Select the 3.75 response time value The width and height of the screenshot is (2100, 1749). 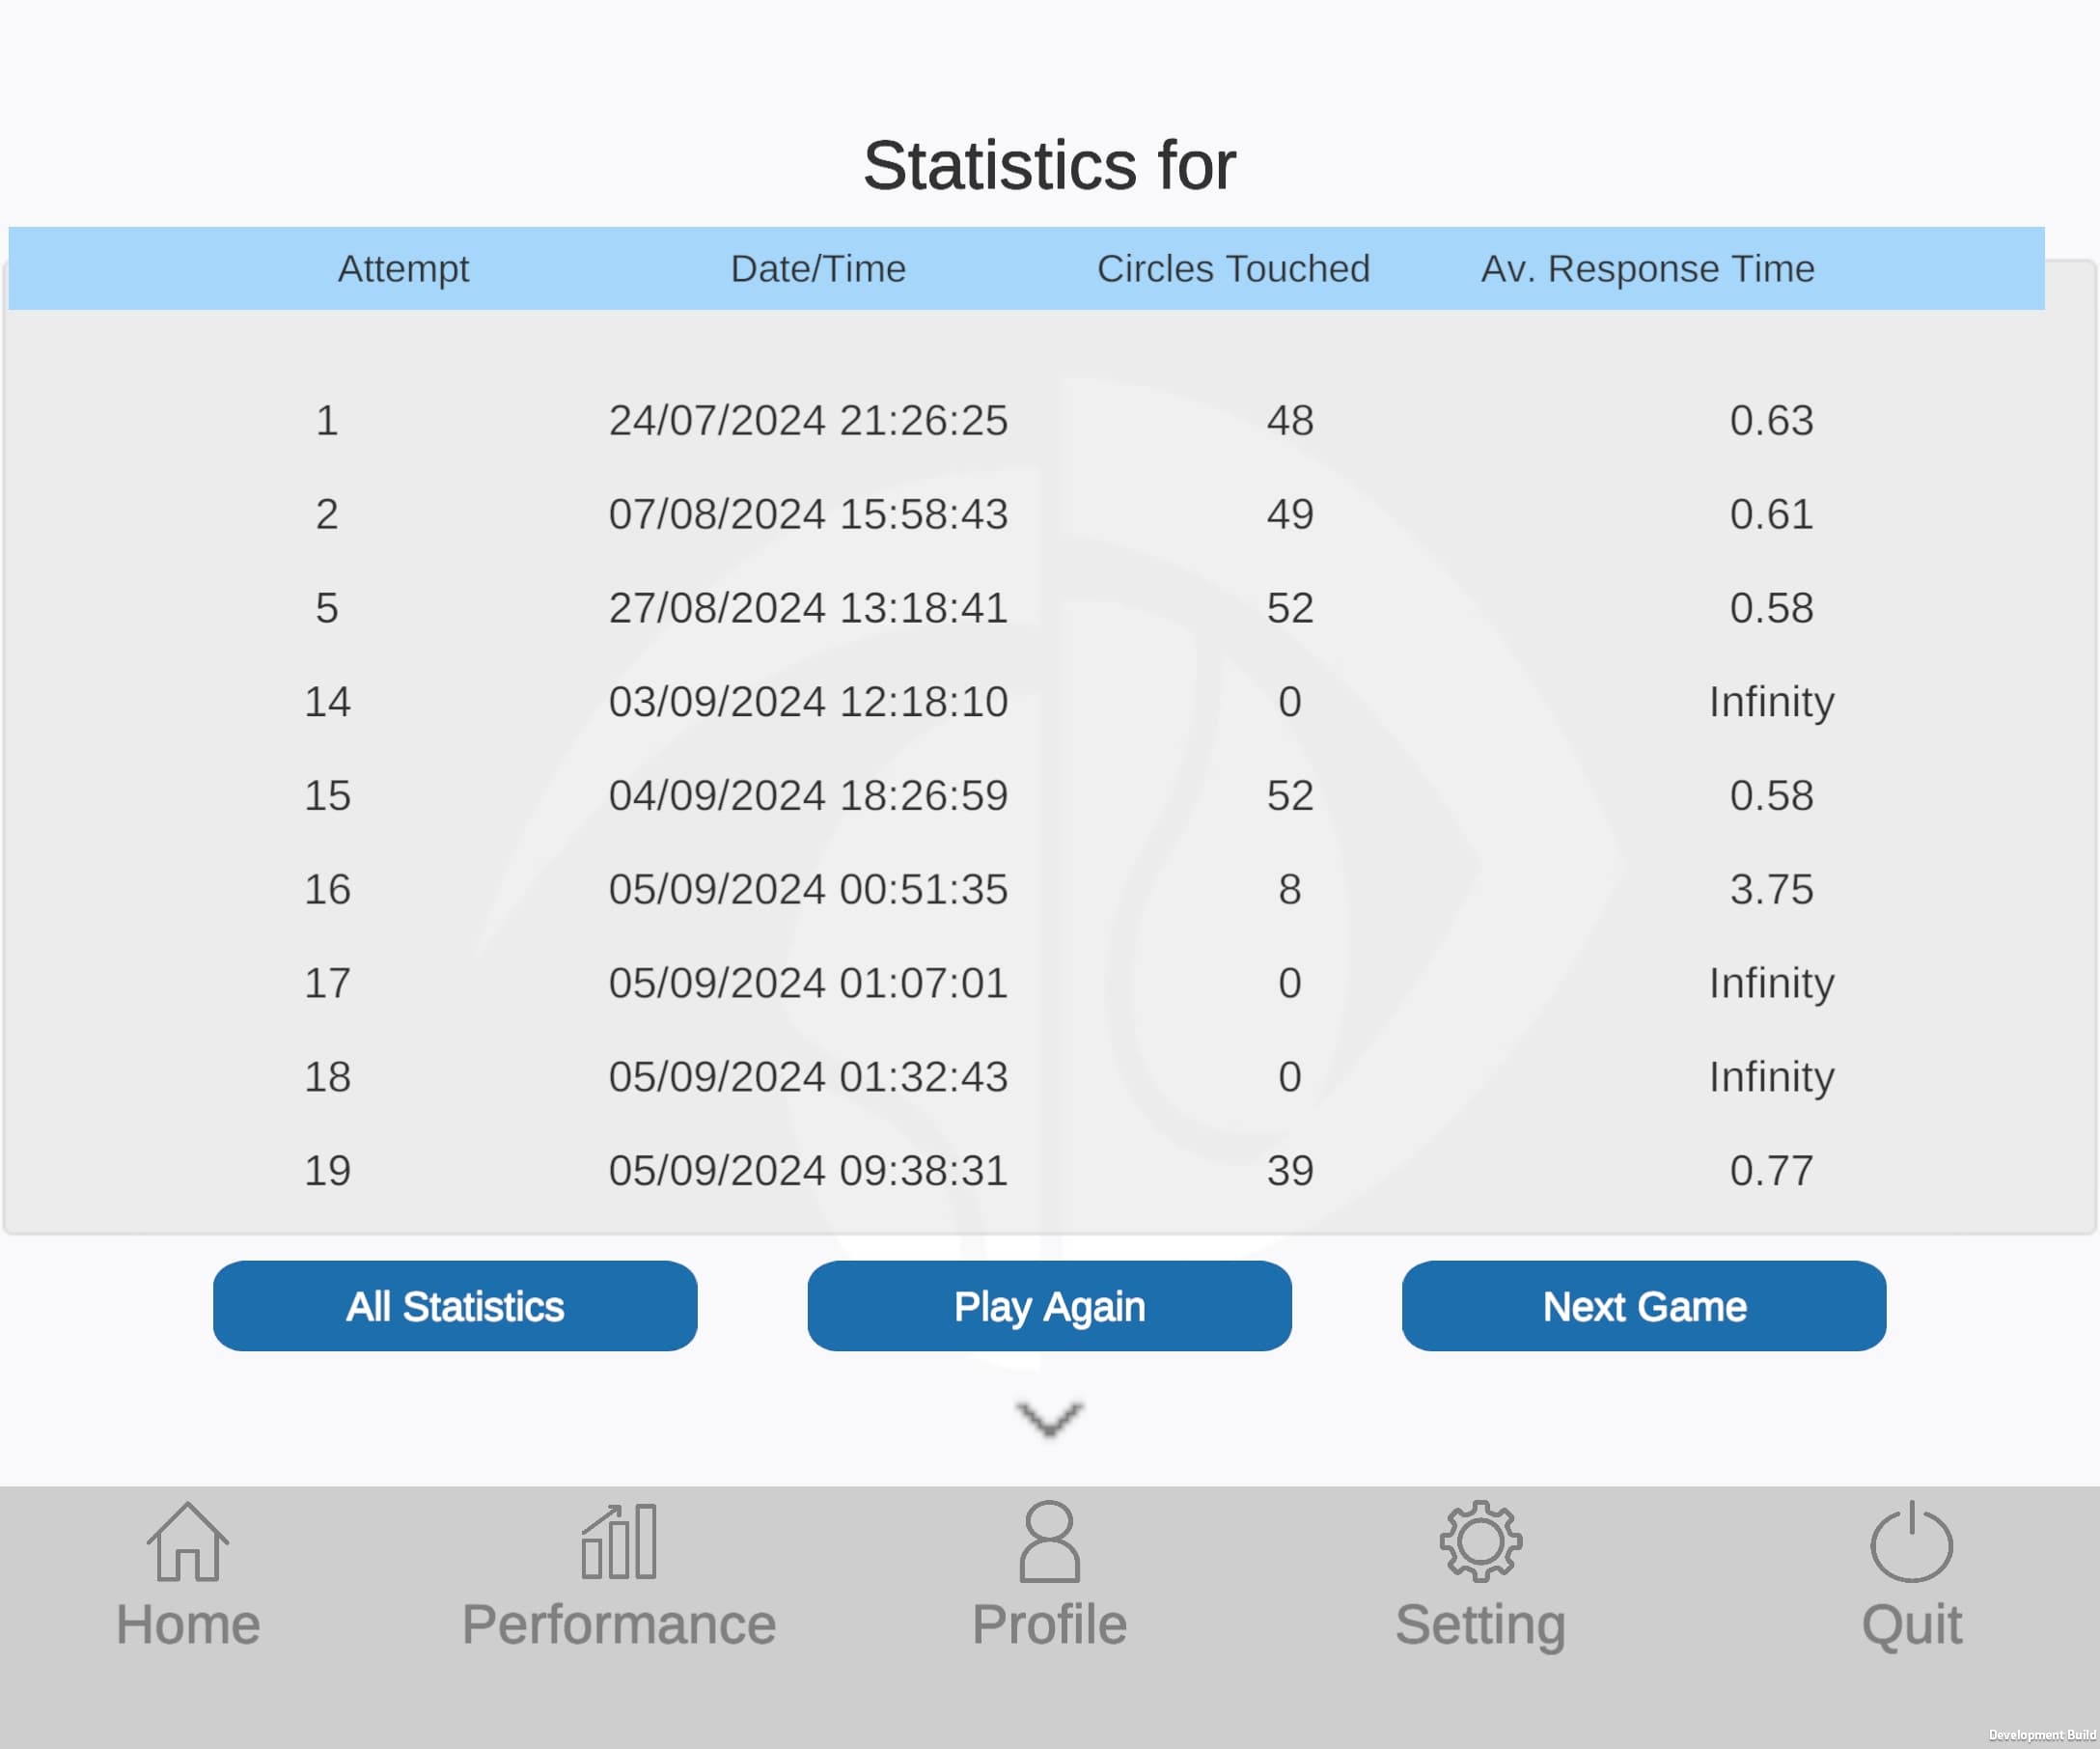coord(1771,890)
